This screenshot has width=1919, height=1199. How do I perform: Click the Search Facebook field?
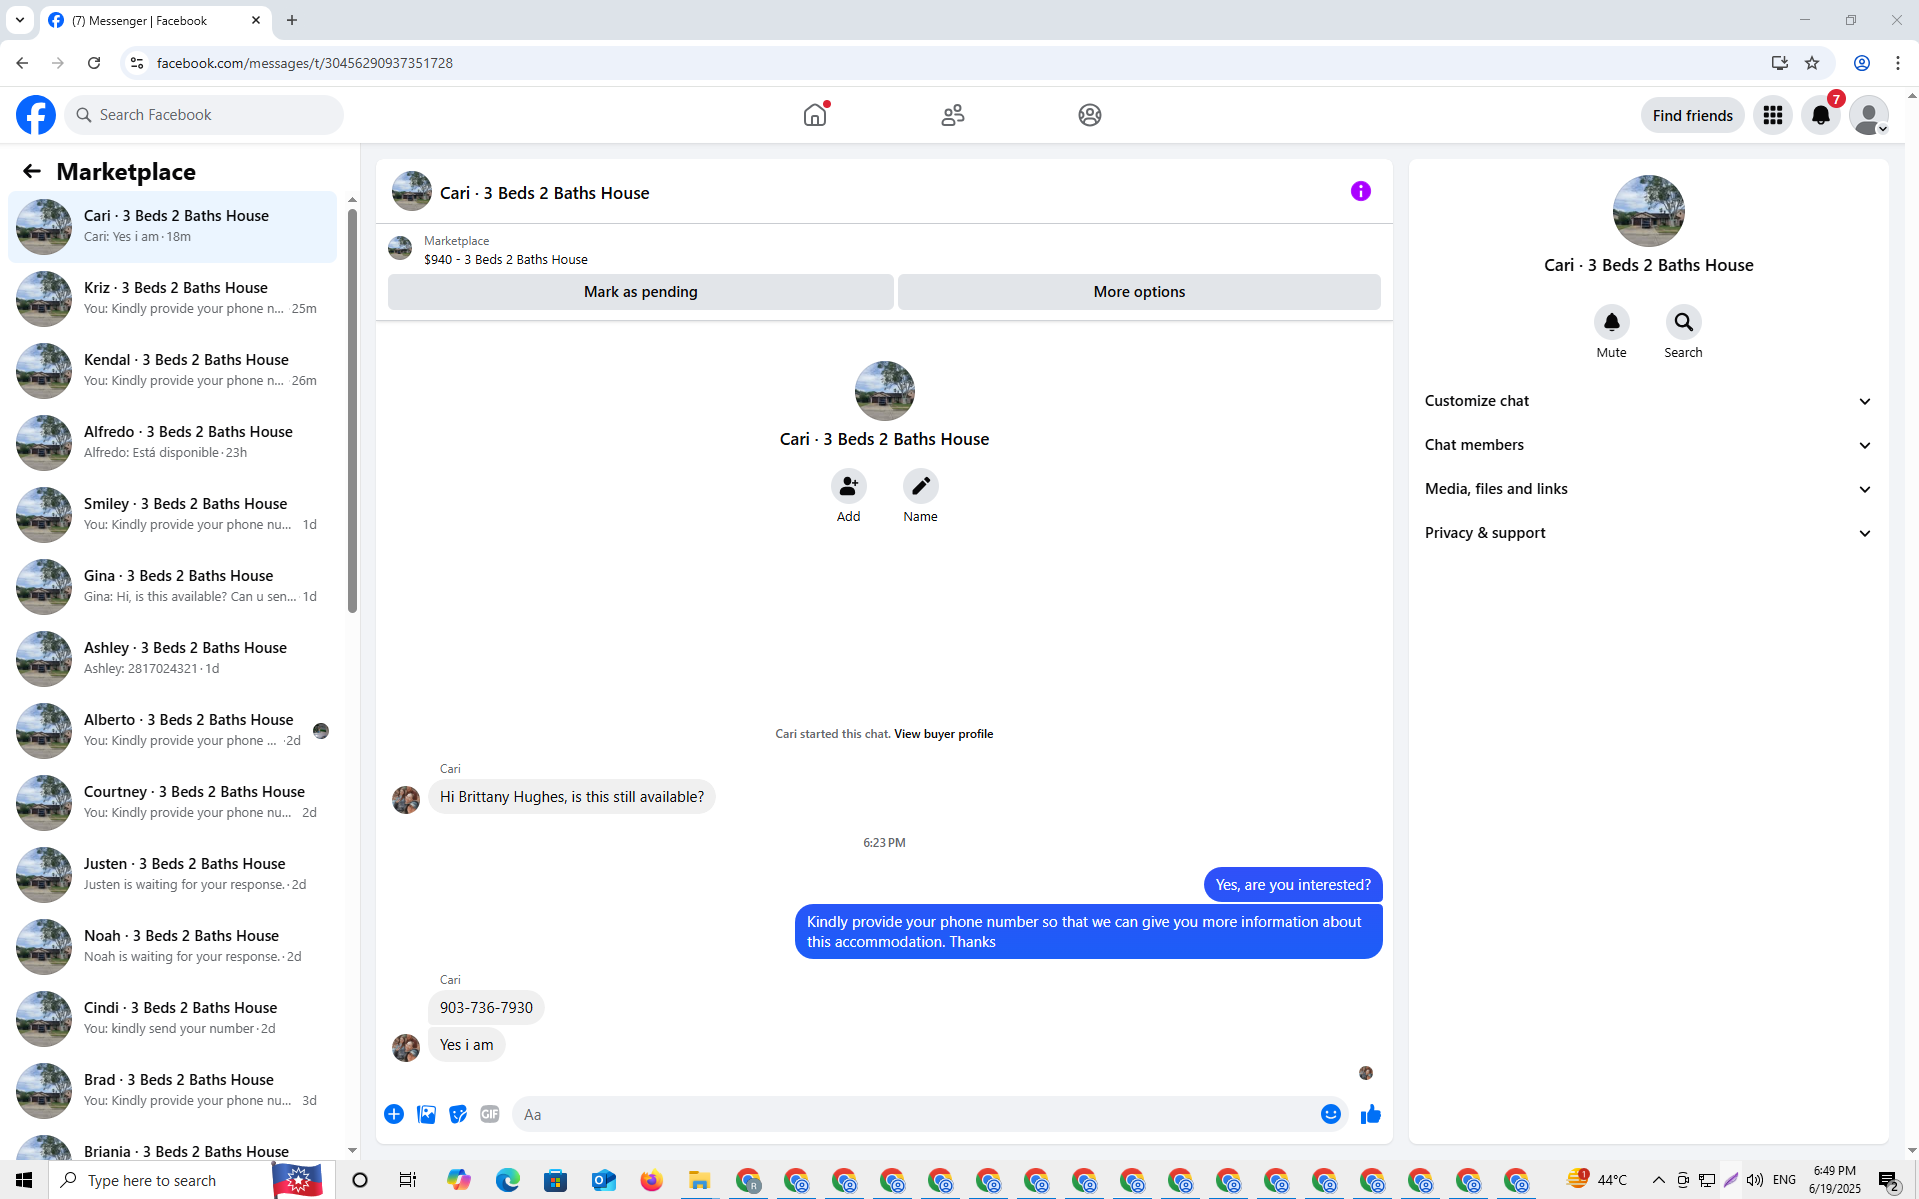204,115
